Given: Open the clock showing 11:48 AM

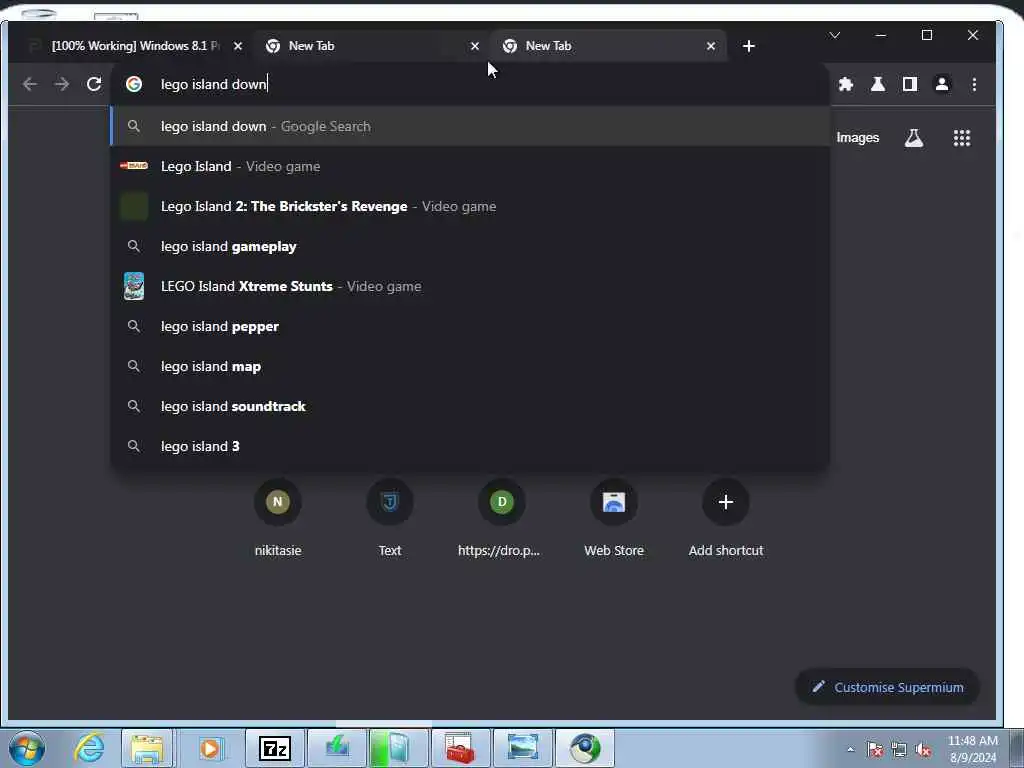Looking at the screenshot, I should pos(972,749).
